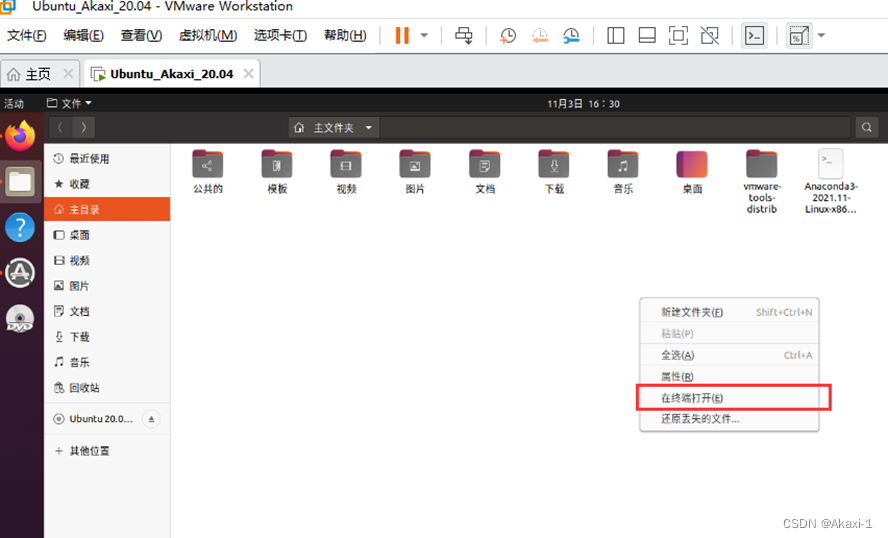Open the DVD disc from the dock
Viewport: 888px width, 538px height.
click(x=20, y=318)
